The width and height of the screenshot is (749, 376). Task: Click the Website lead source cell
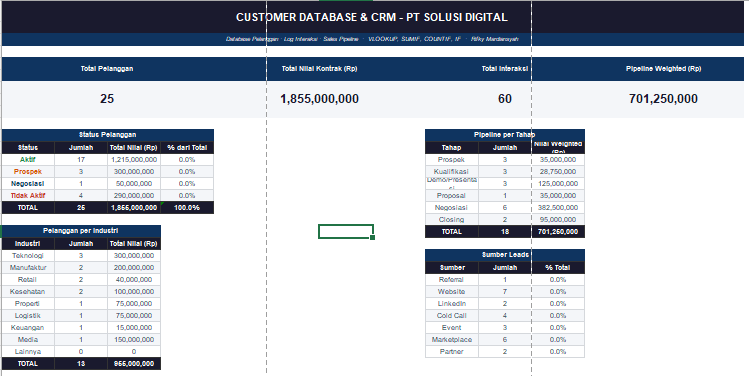(451, 291)
